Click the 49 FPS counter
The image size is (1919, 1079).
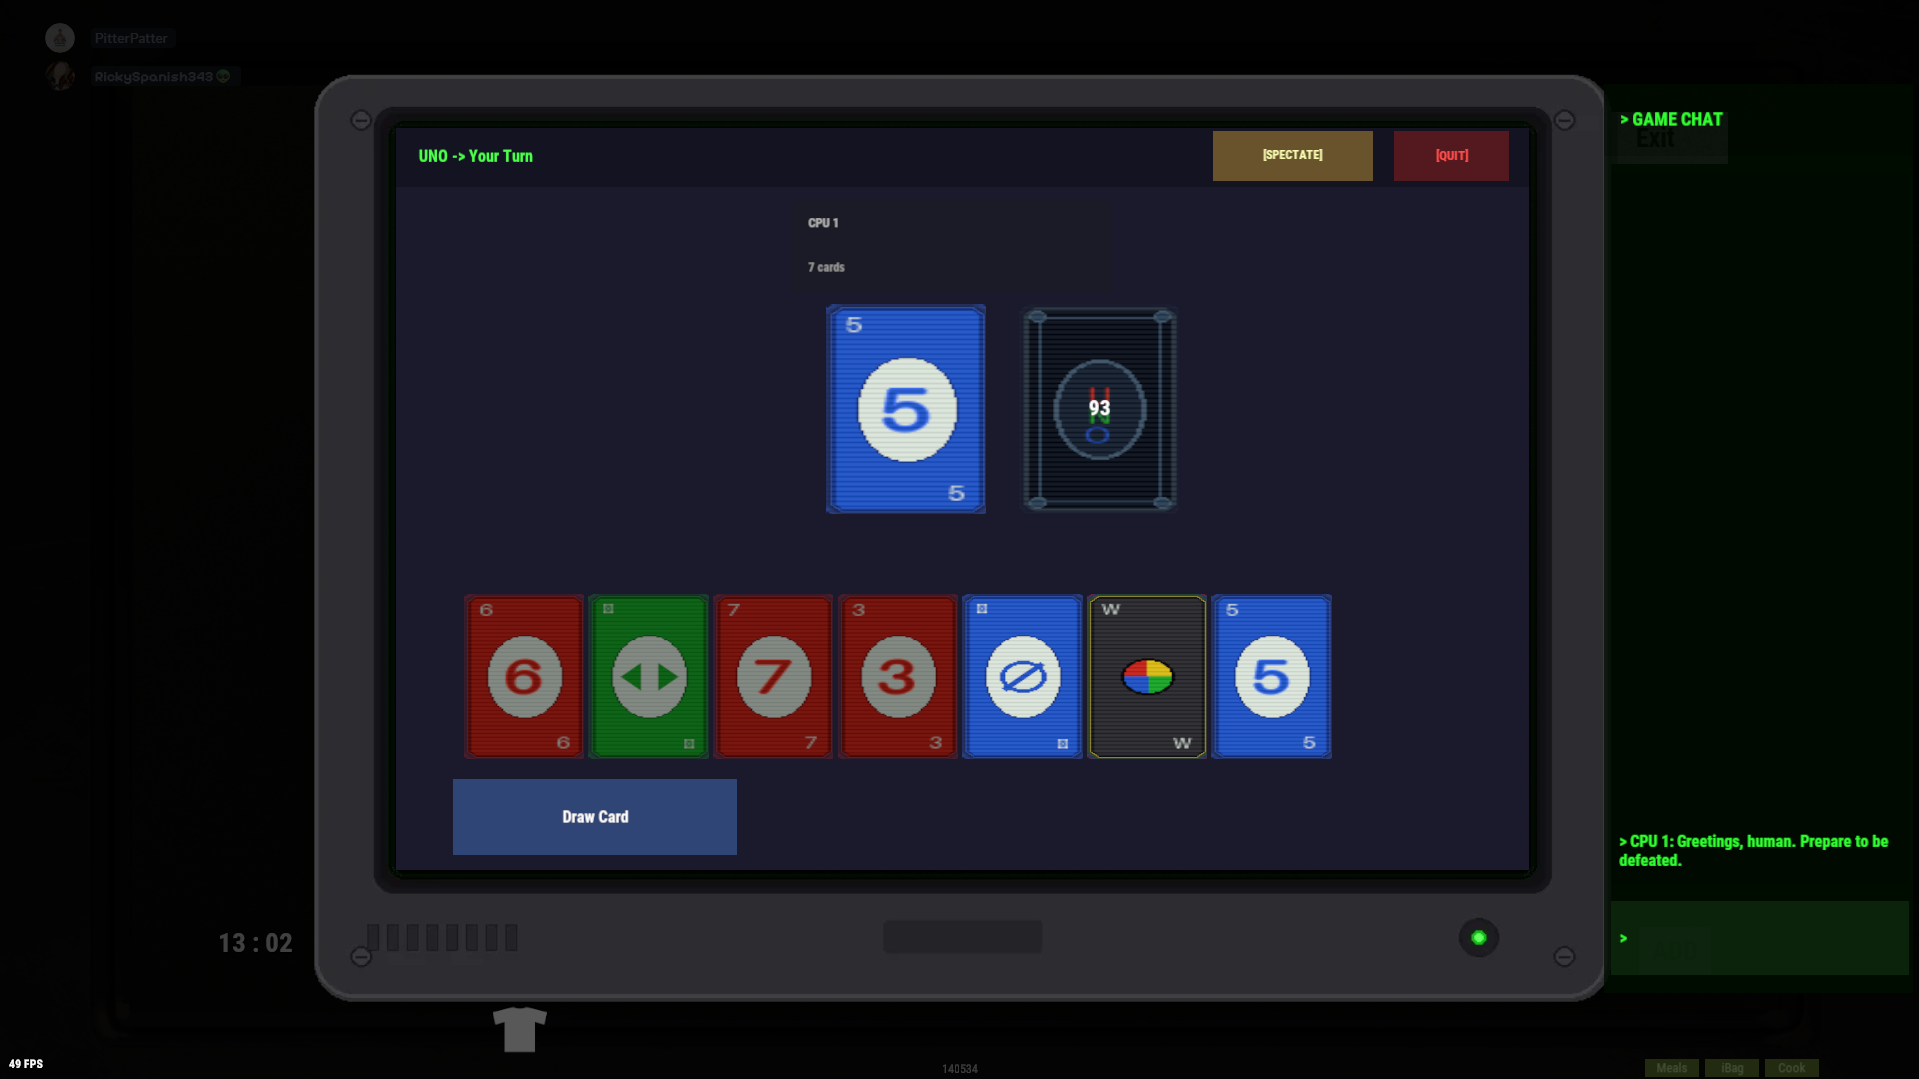point(26,1064)
